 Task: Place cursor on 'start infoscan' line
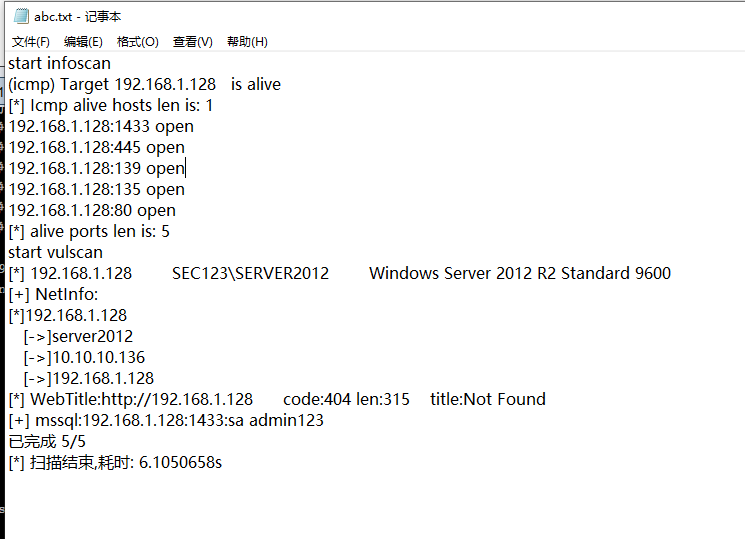59,63
